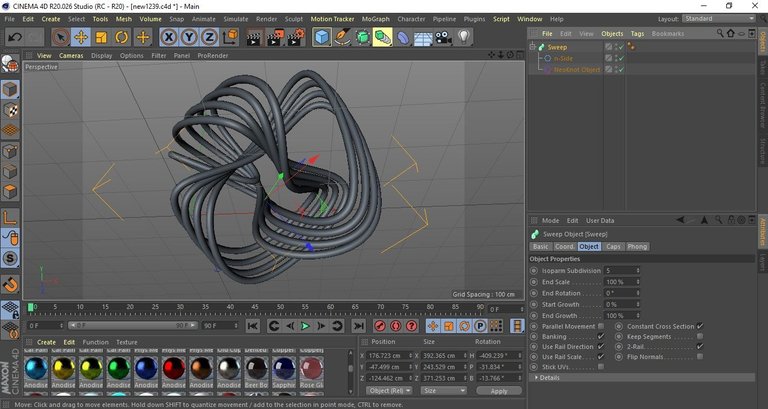
Task: Select Texture mode checkerboard cube icon
Action: [10, 110]
